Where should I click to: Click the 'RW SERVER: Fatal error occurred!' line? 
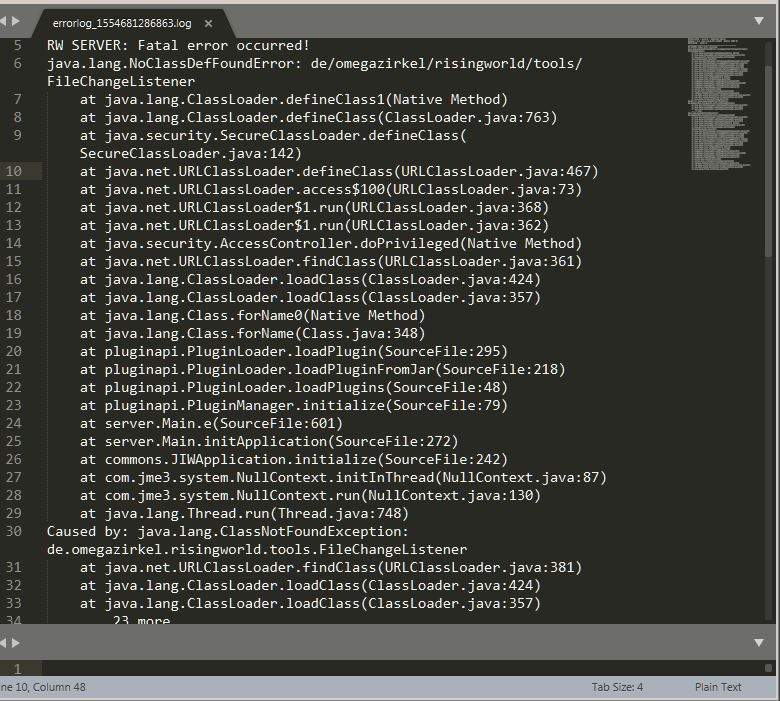(178, 46)
